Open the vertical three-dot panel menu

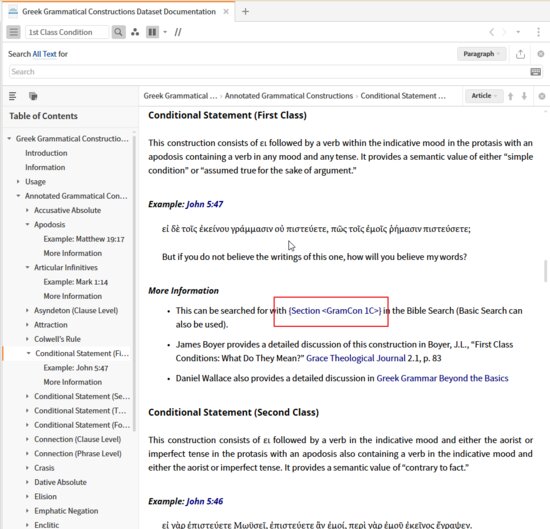538,32
